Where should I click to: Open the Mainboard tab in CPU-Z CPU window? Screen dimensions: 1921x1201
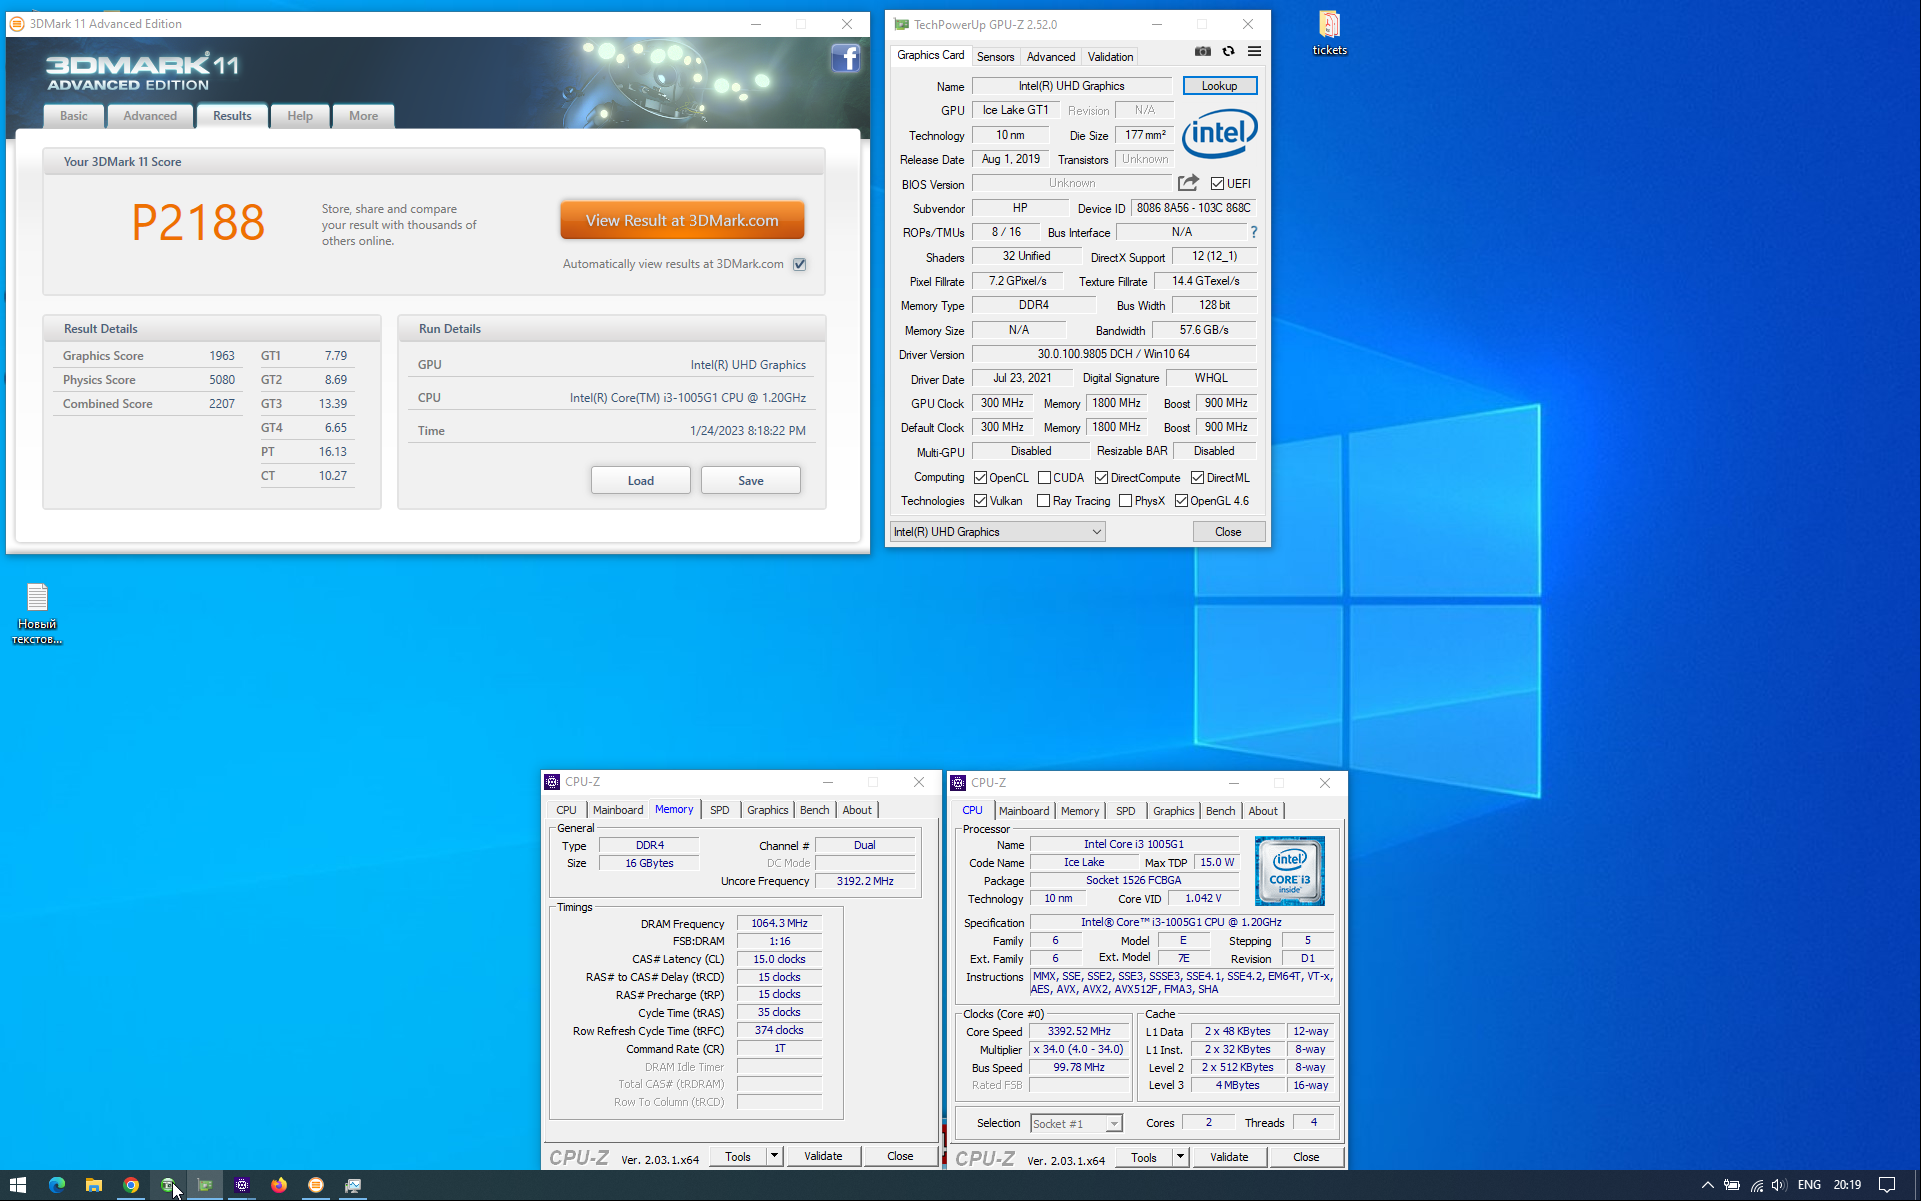click(1024, 811)
